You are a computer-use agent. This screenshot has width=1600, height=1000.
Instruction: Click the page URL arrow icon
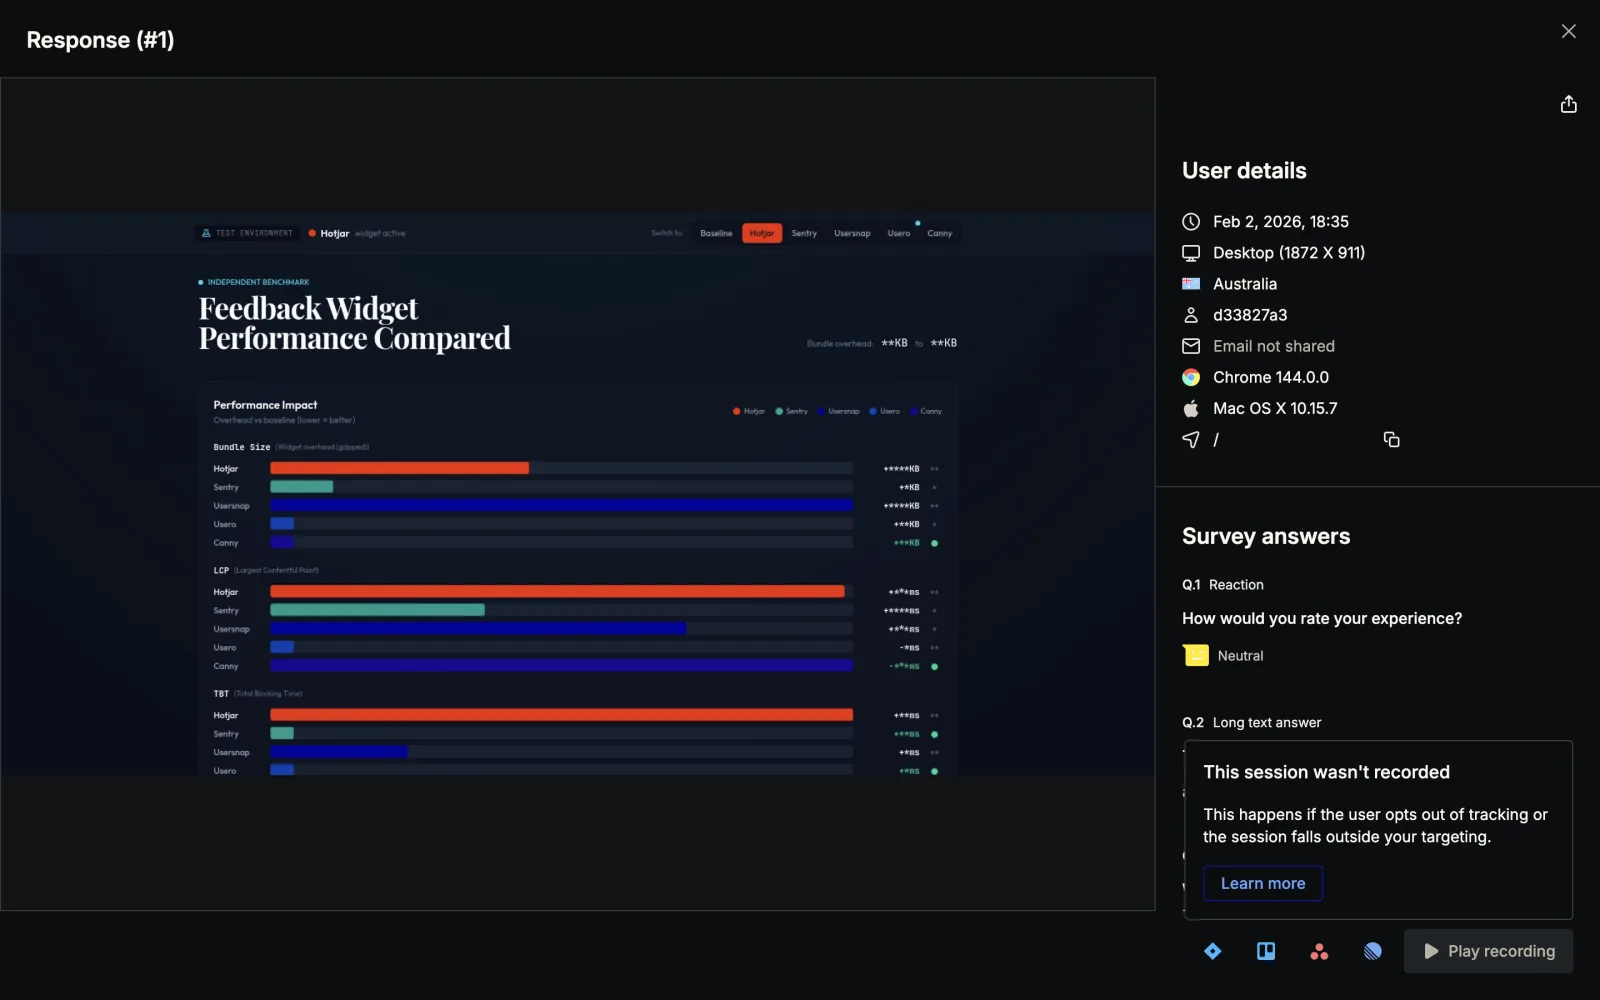tap(1191, 439)
